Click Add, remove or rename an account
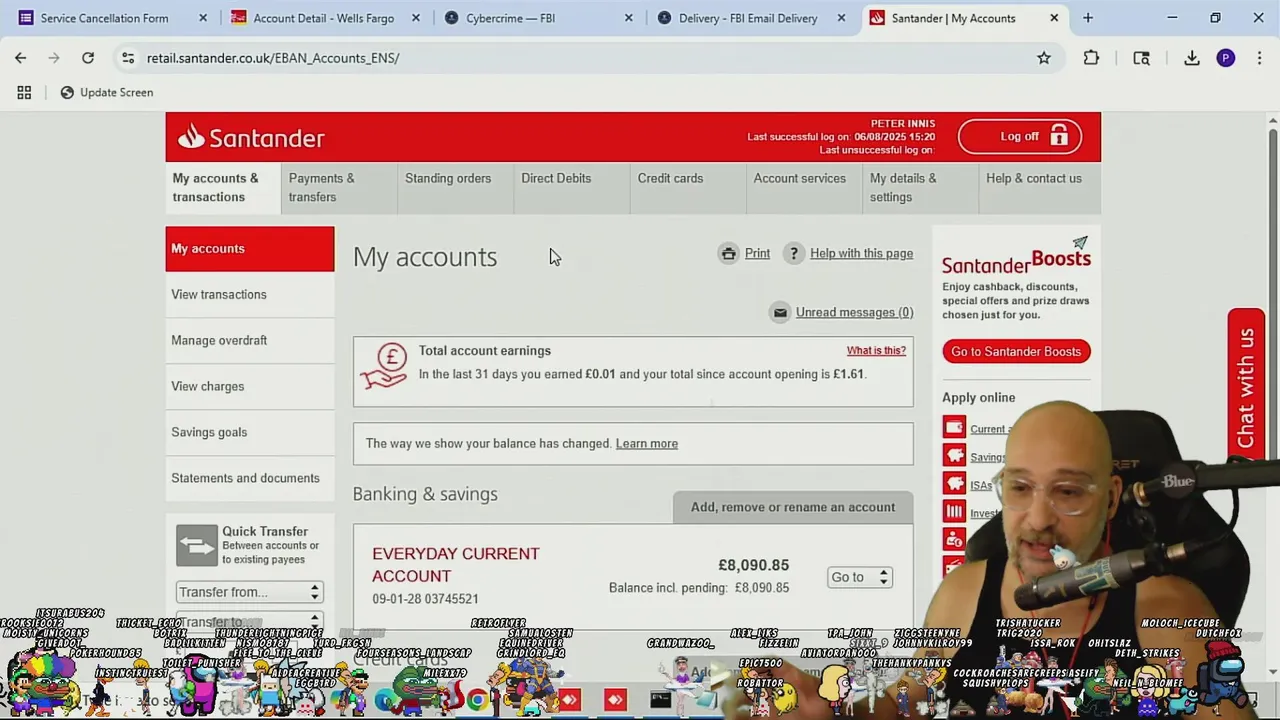Image resolution: width=1280 pixels, height=720 pixels. click(793, 507)
